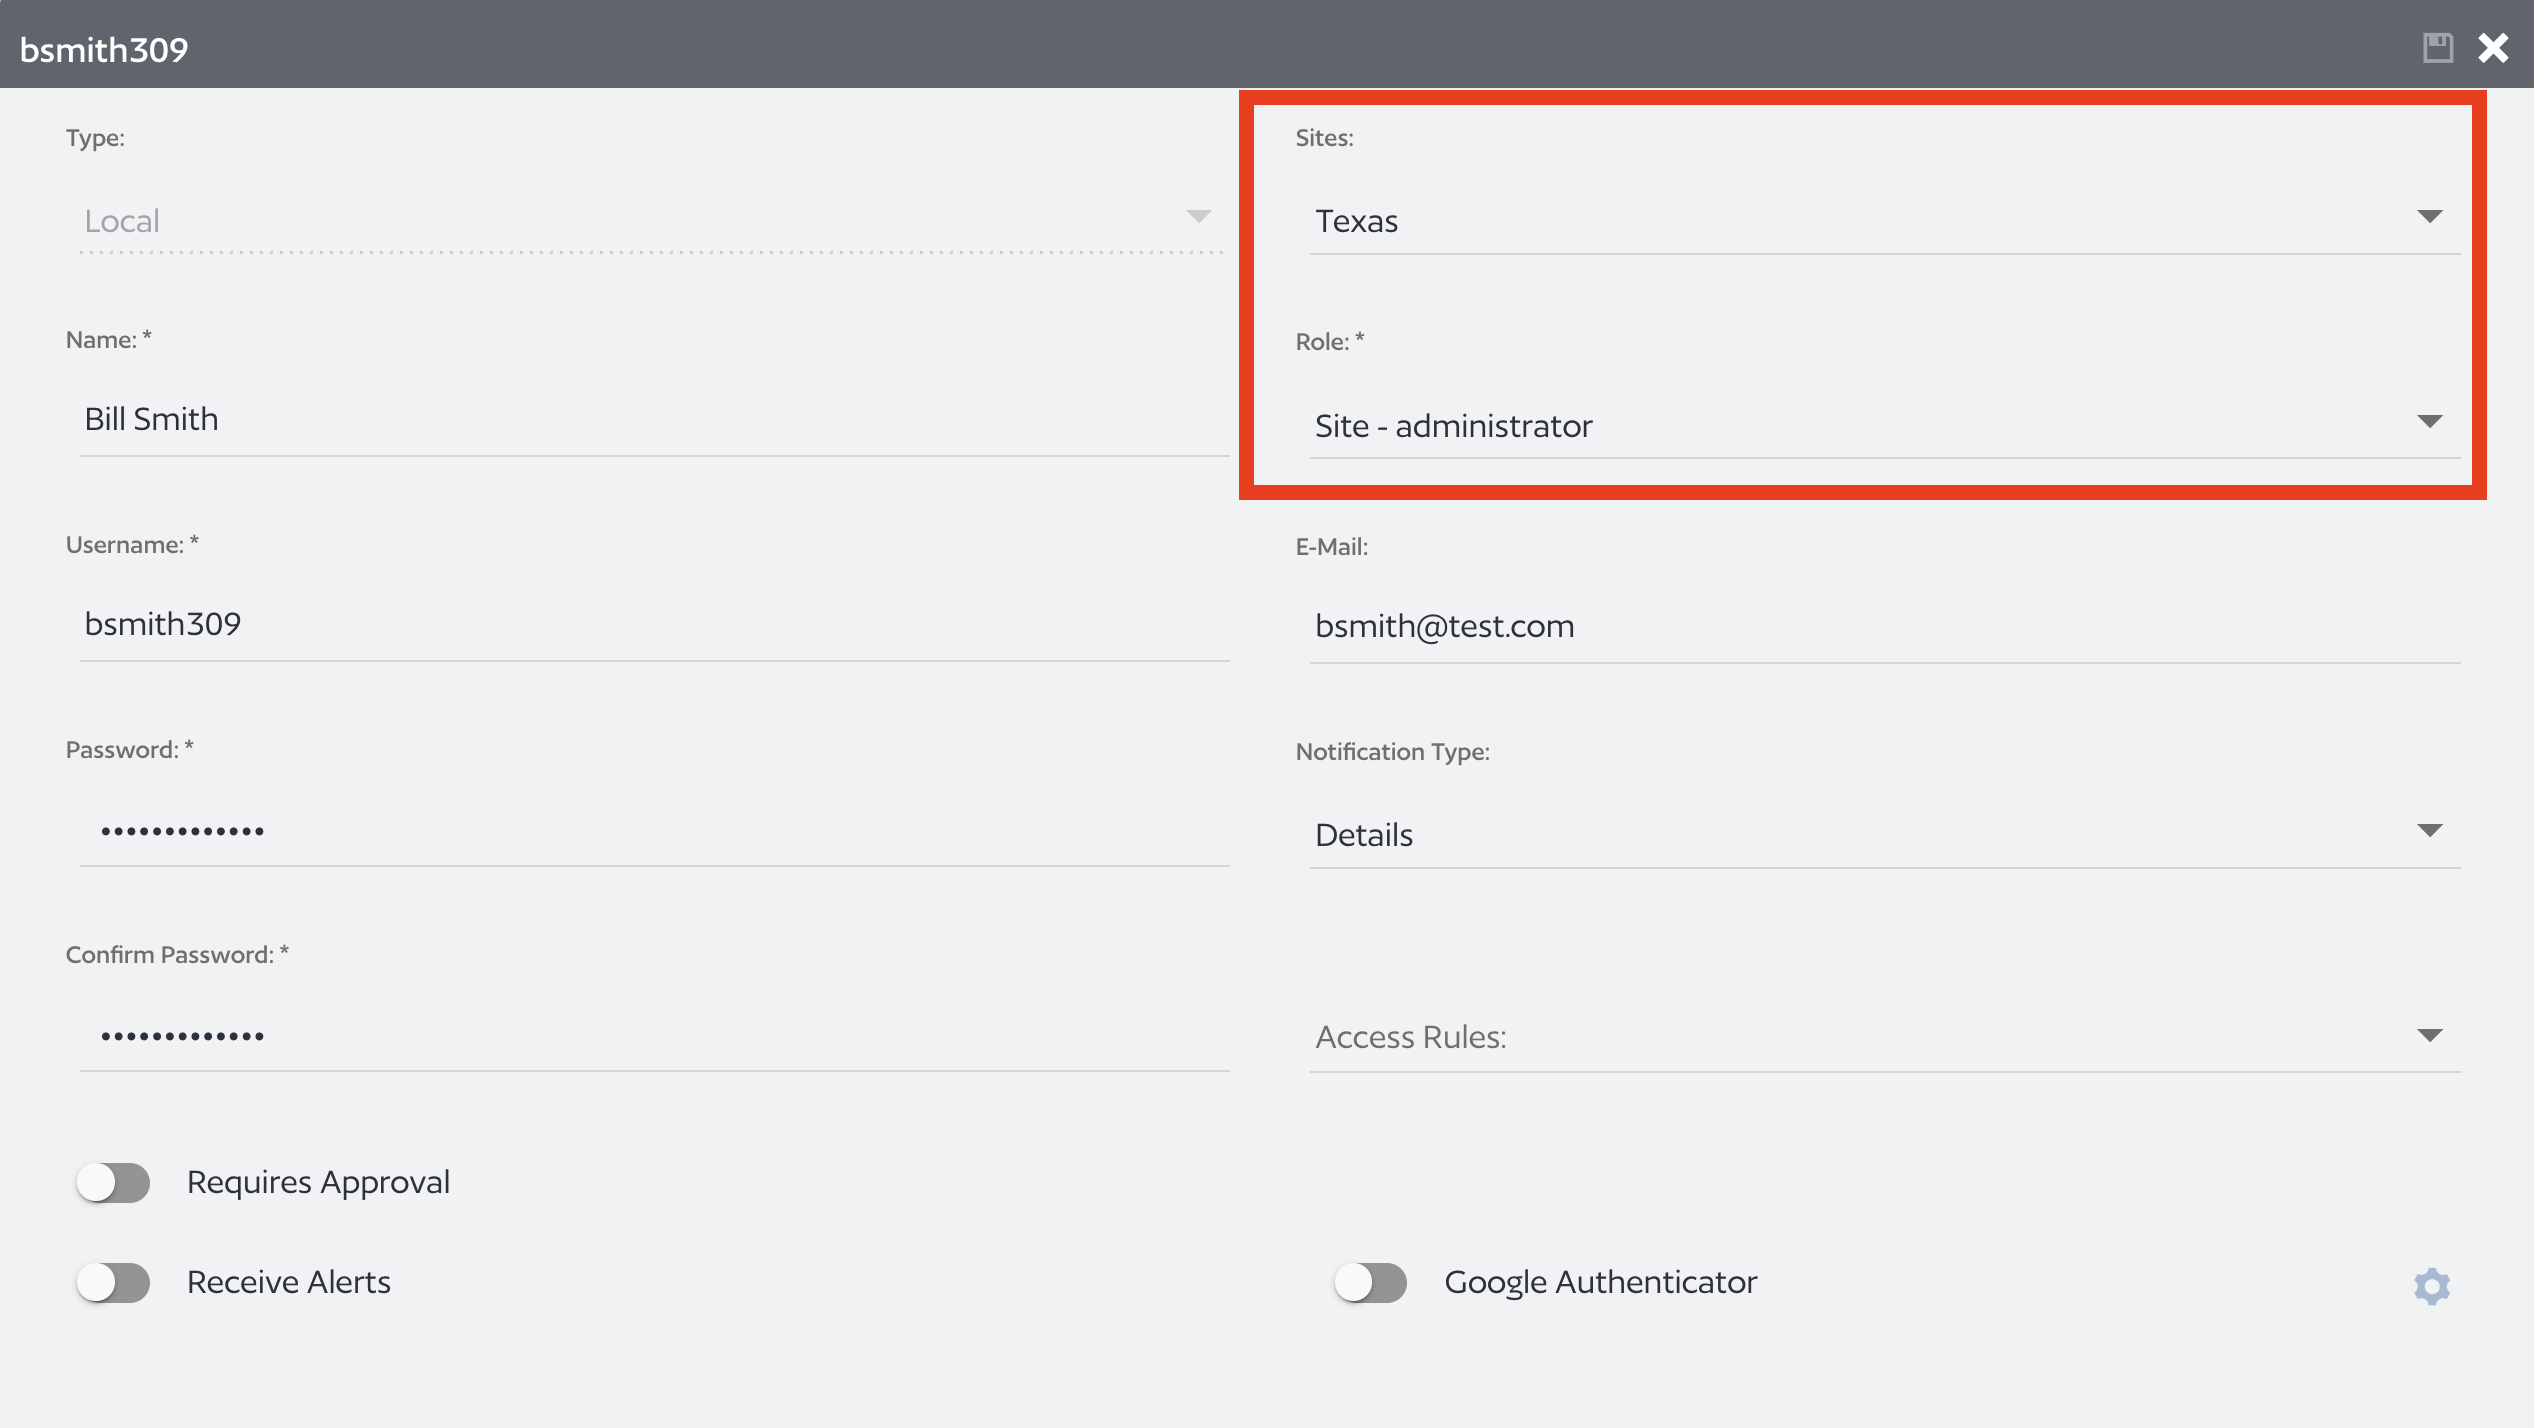The width and height of the screenshot is (2534, 1428).
Task: Turn on Receive Alerts
Action: pyautogui.click(x=113, y=1282)
